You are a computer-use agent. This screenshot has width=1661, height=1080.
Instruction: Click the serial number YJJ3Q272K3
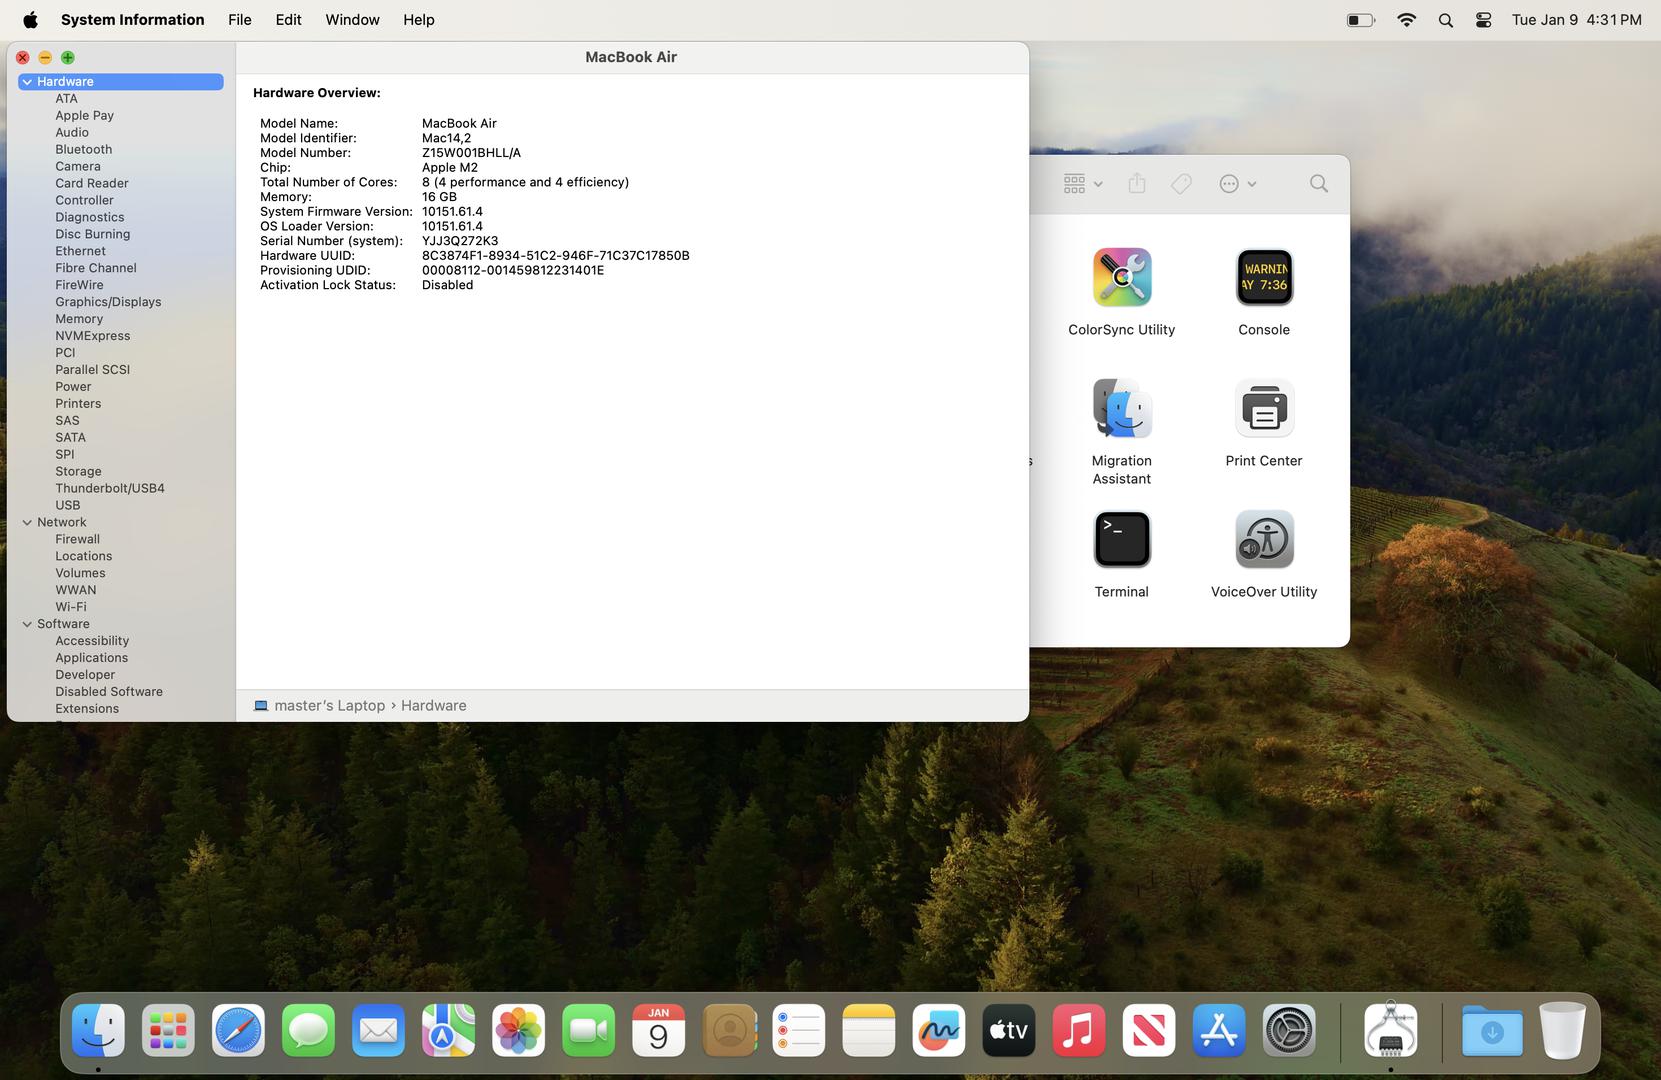click(x=460, y=241)
